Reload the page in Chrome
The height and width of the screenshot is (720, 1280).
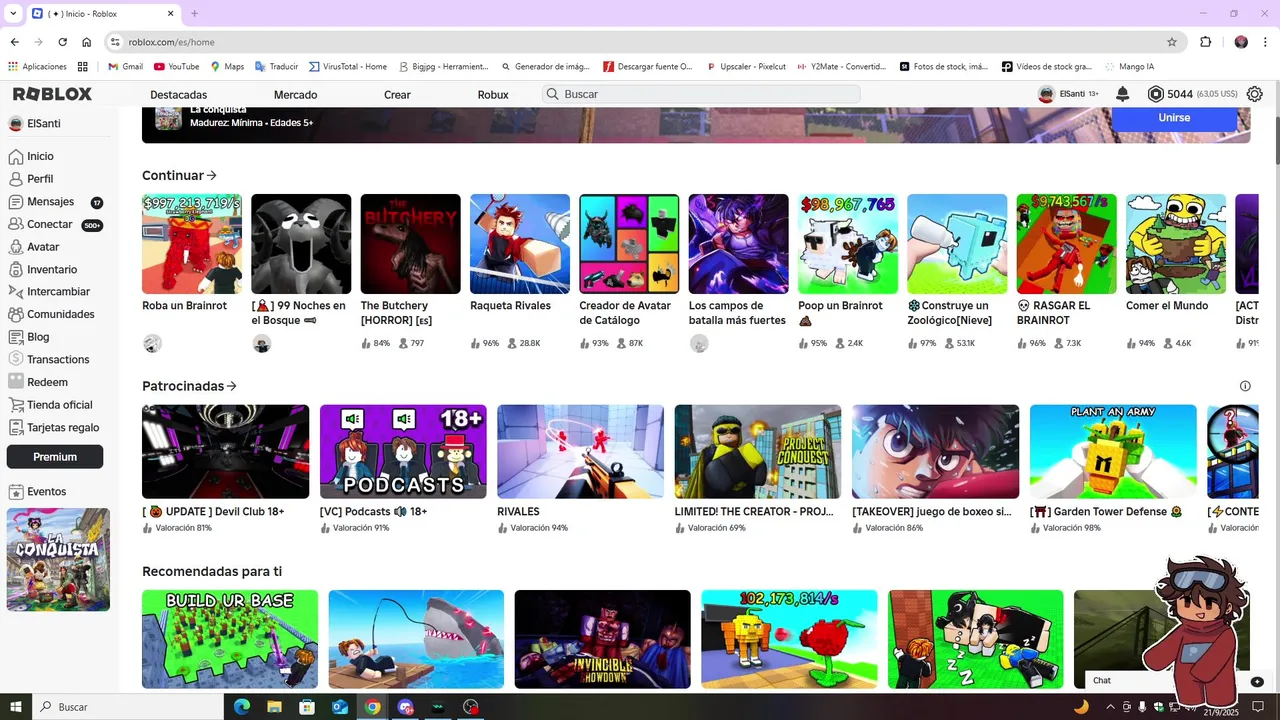tap(63, 42)
